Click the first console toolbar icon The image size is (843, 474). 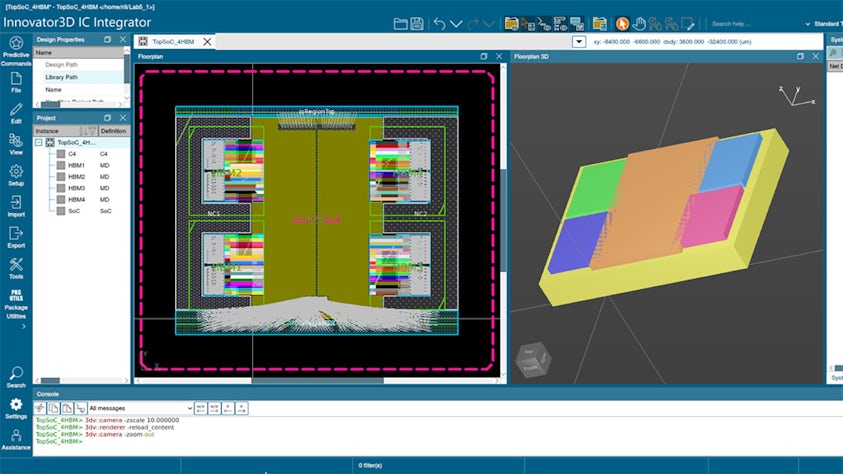click(x=40, y=408)
